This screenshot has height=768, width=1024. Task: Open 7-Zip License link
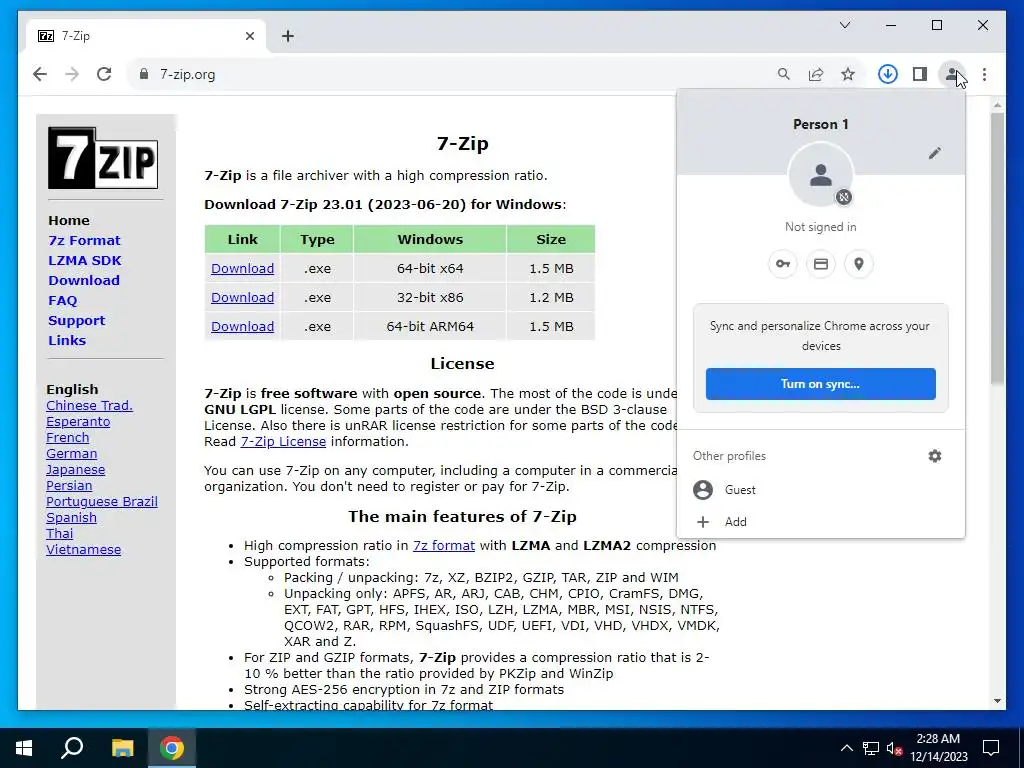tap(283, 441)
